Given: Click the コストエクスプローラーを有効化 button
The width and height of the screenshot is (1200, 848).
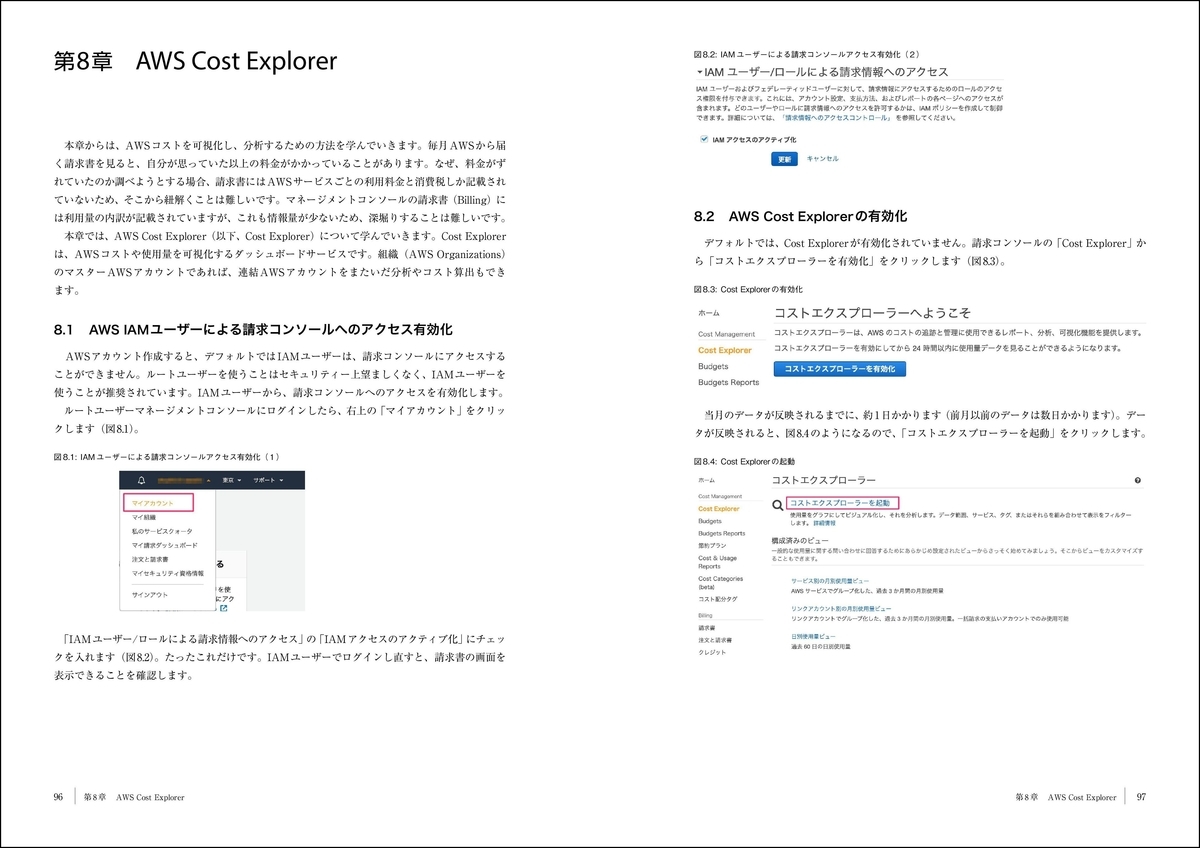Looking at the screenshot, I should (x=840, y=369).
